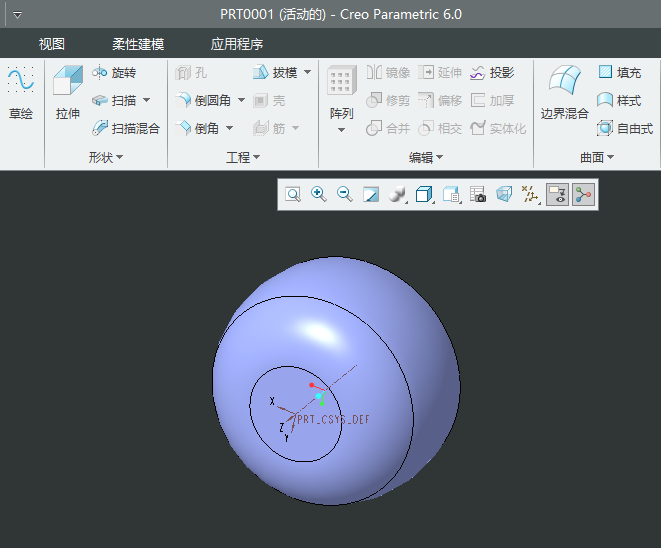Click the Zoom In magnifier
661x548 pixels.
click(319, 195)
